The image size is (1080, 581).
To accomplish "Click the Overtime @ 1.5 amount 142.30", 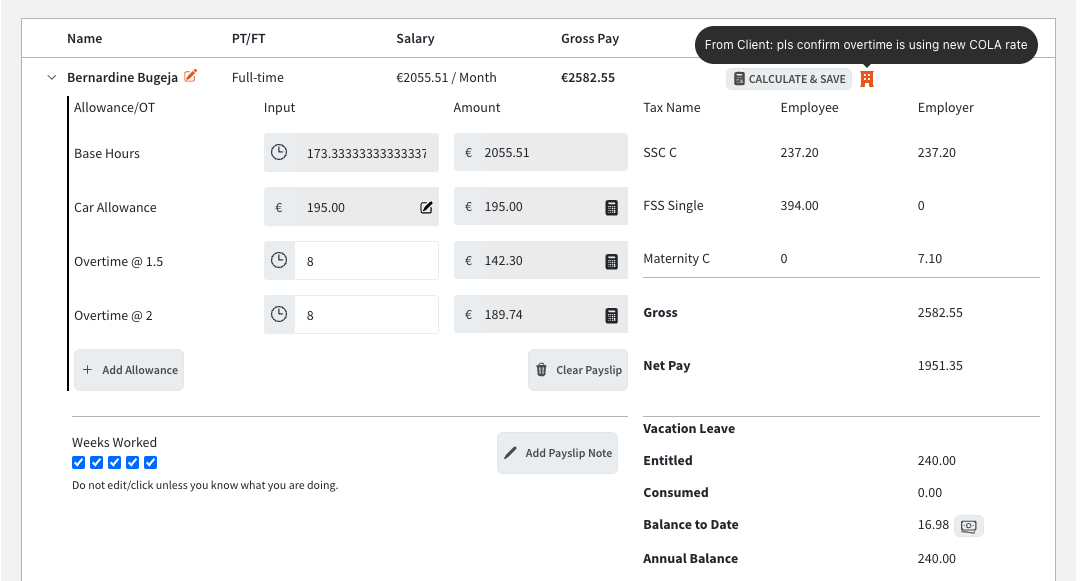I will (503, 261).
